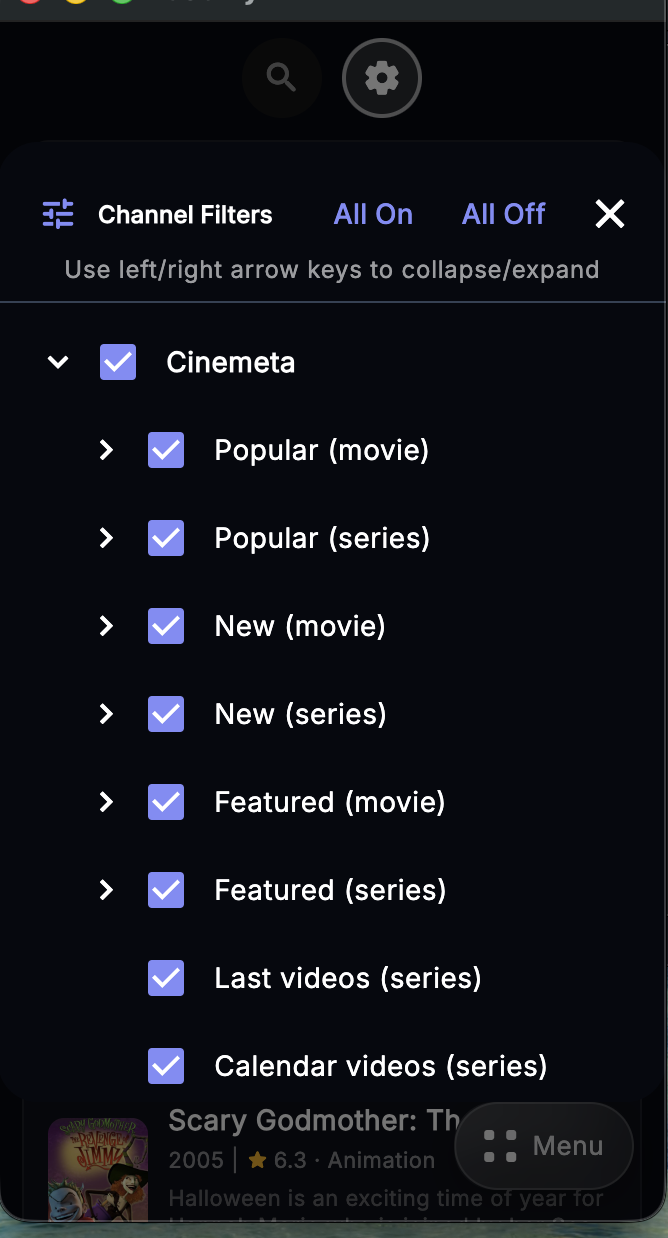
Task: Click the expand arrow beside New (movie)
Action: [x=106, y=626]
